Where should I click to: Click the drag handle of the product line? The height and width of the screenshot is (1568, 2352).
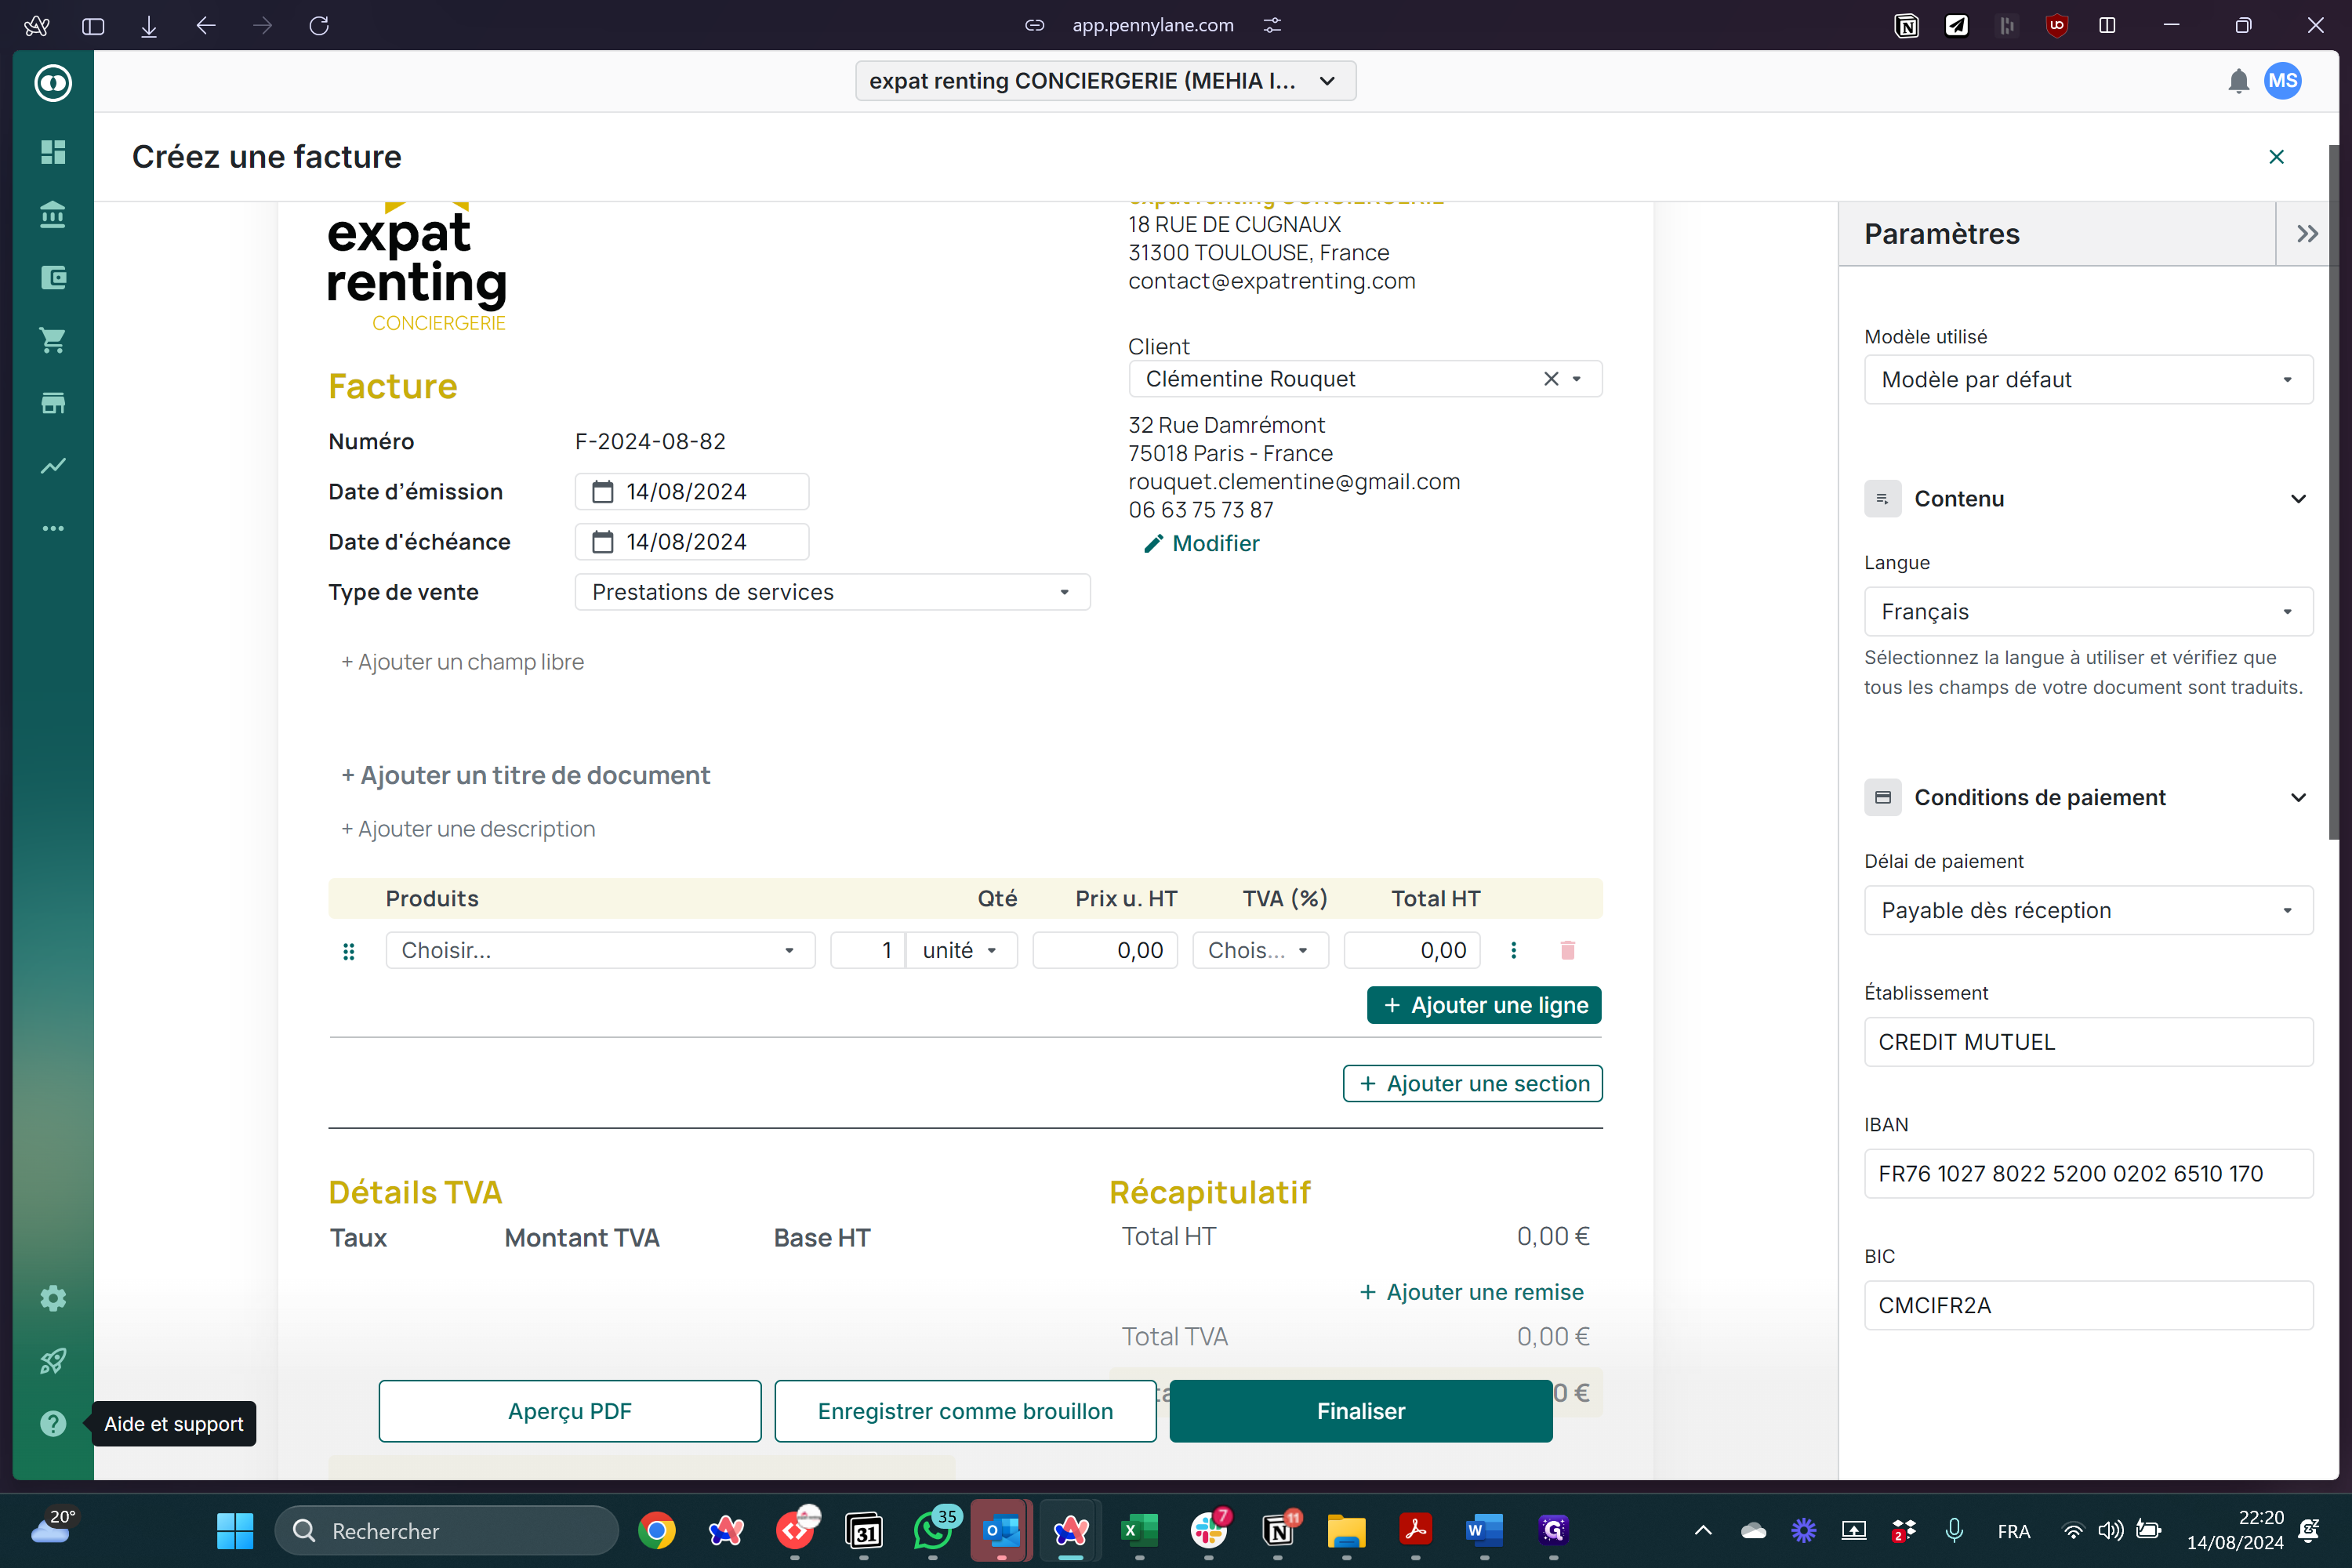(x=349, y=951)
